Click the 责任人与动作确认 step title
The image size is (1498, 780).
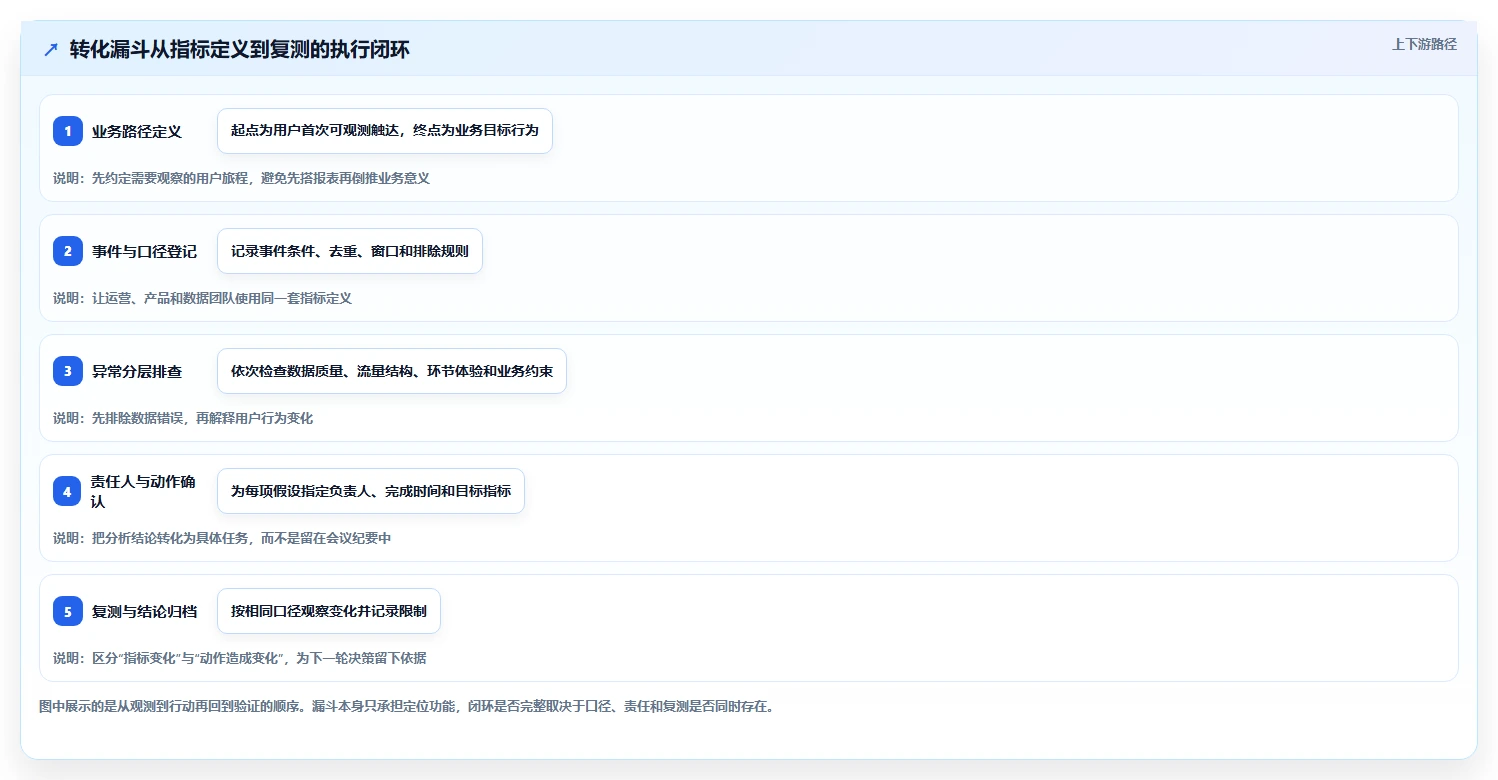pos(142,491)
